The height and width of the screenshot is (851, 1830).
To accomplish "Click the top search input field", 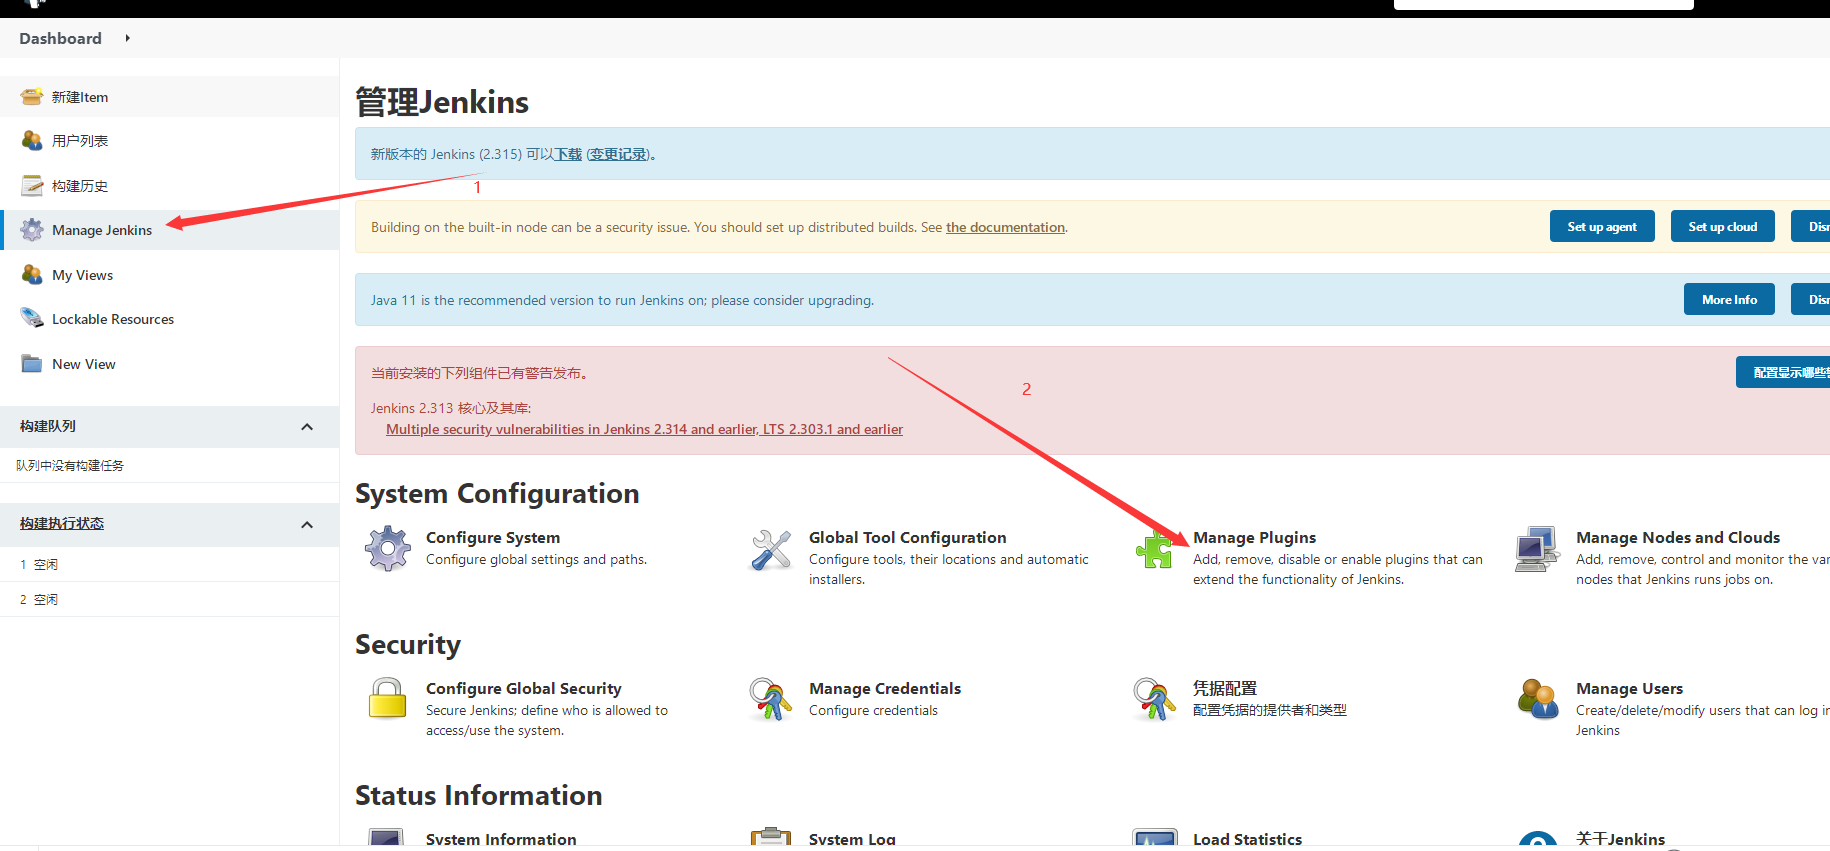I will 1543,4.
